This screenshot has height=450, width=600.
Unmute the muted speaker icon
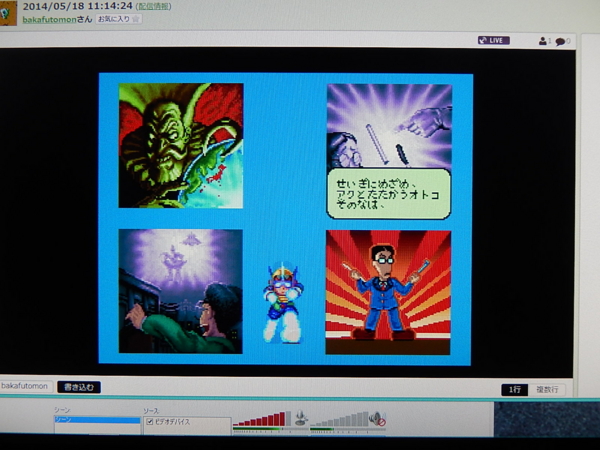coord(378,419)
